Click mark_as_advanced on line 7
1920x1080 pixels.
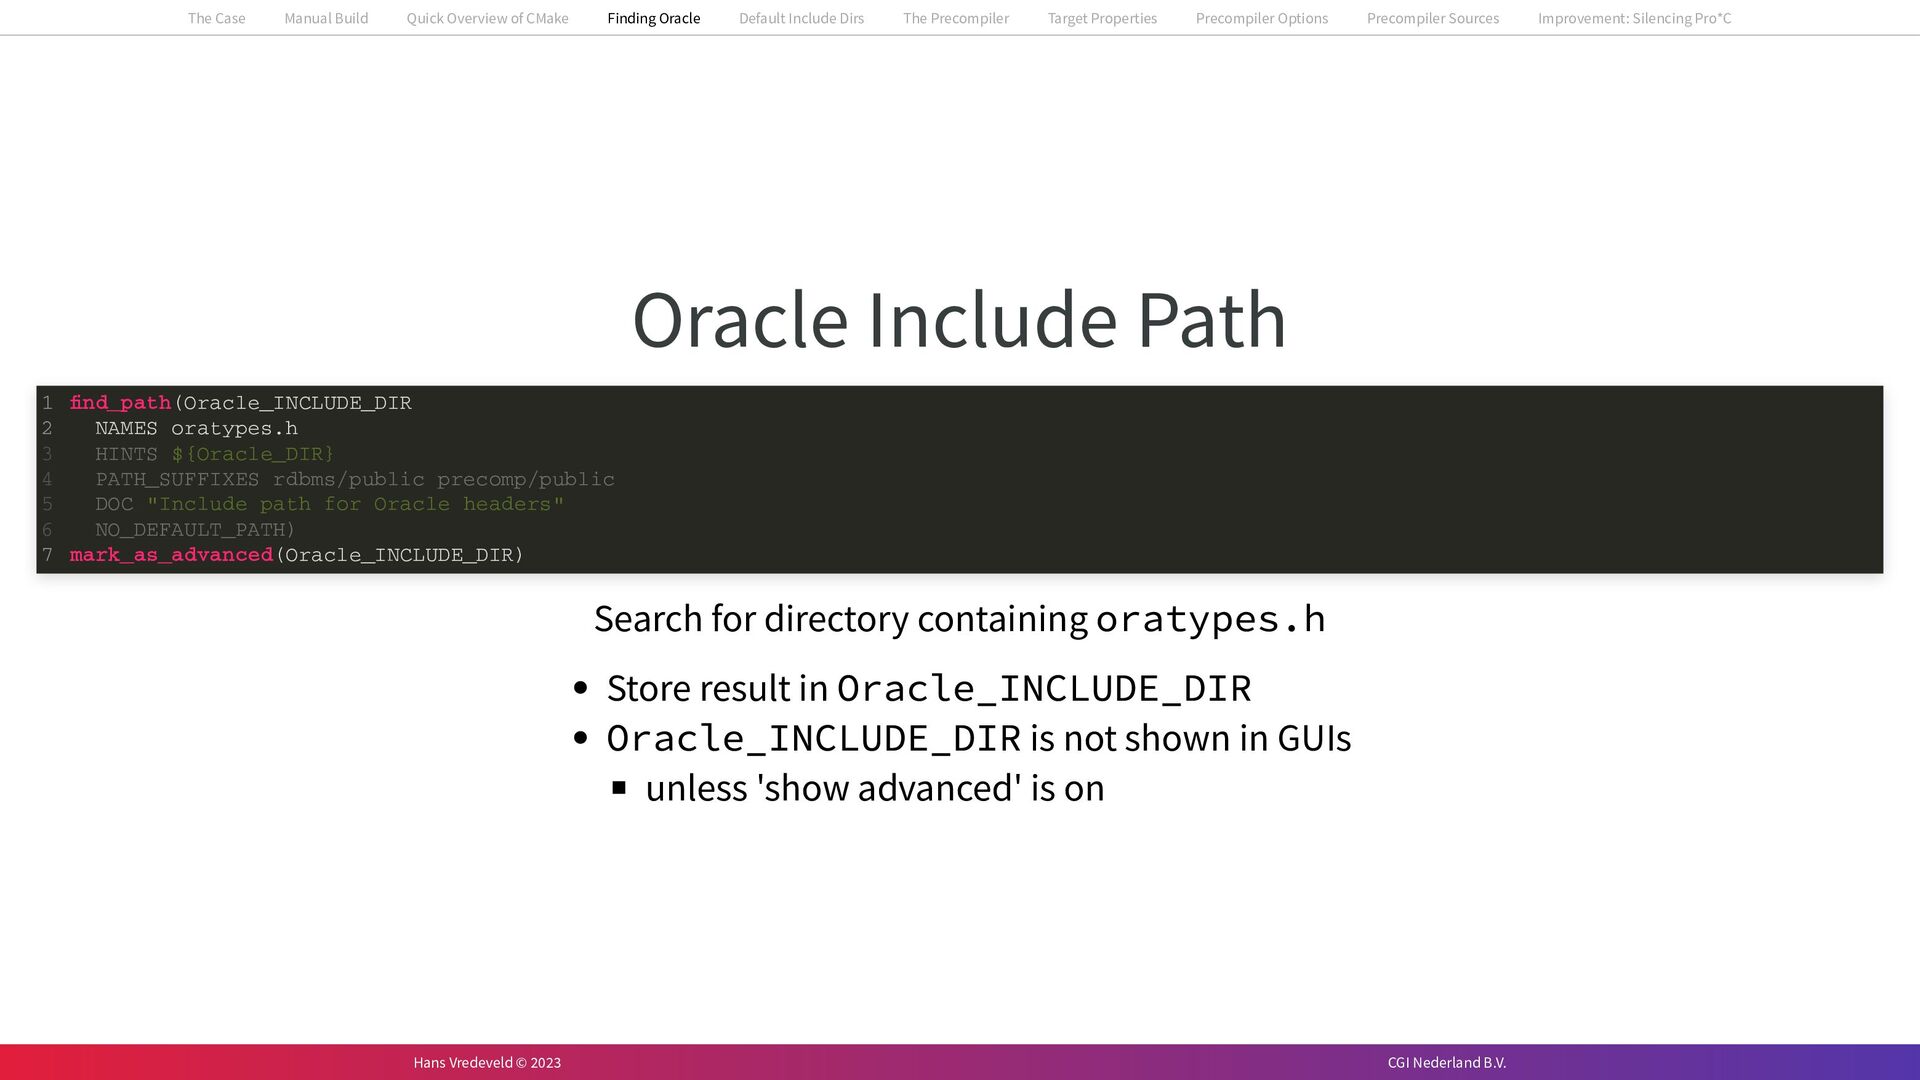[171, 555]
